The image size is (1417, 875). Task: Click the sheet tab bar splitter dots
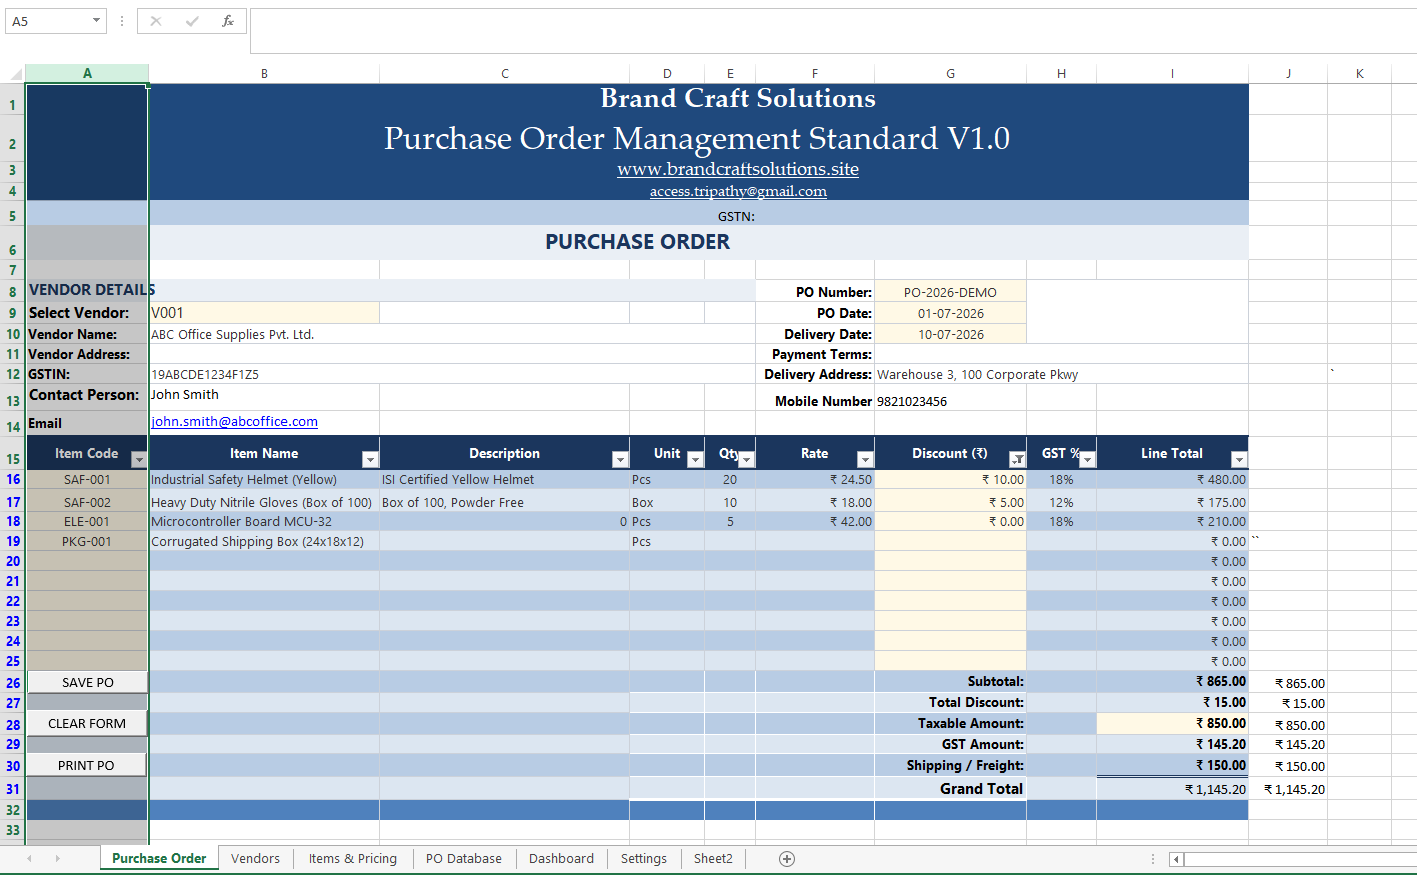[1152, 859]
